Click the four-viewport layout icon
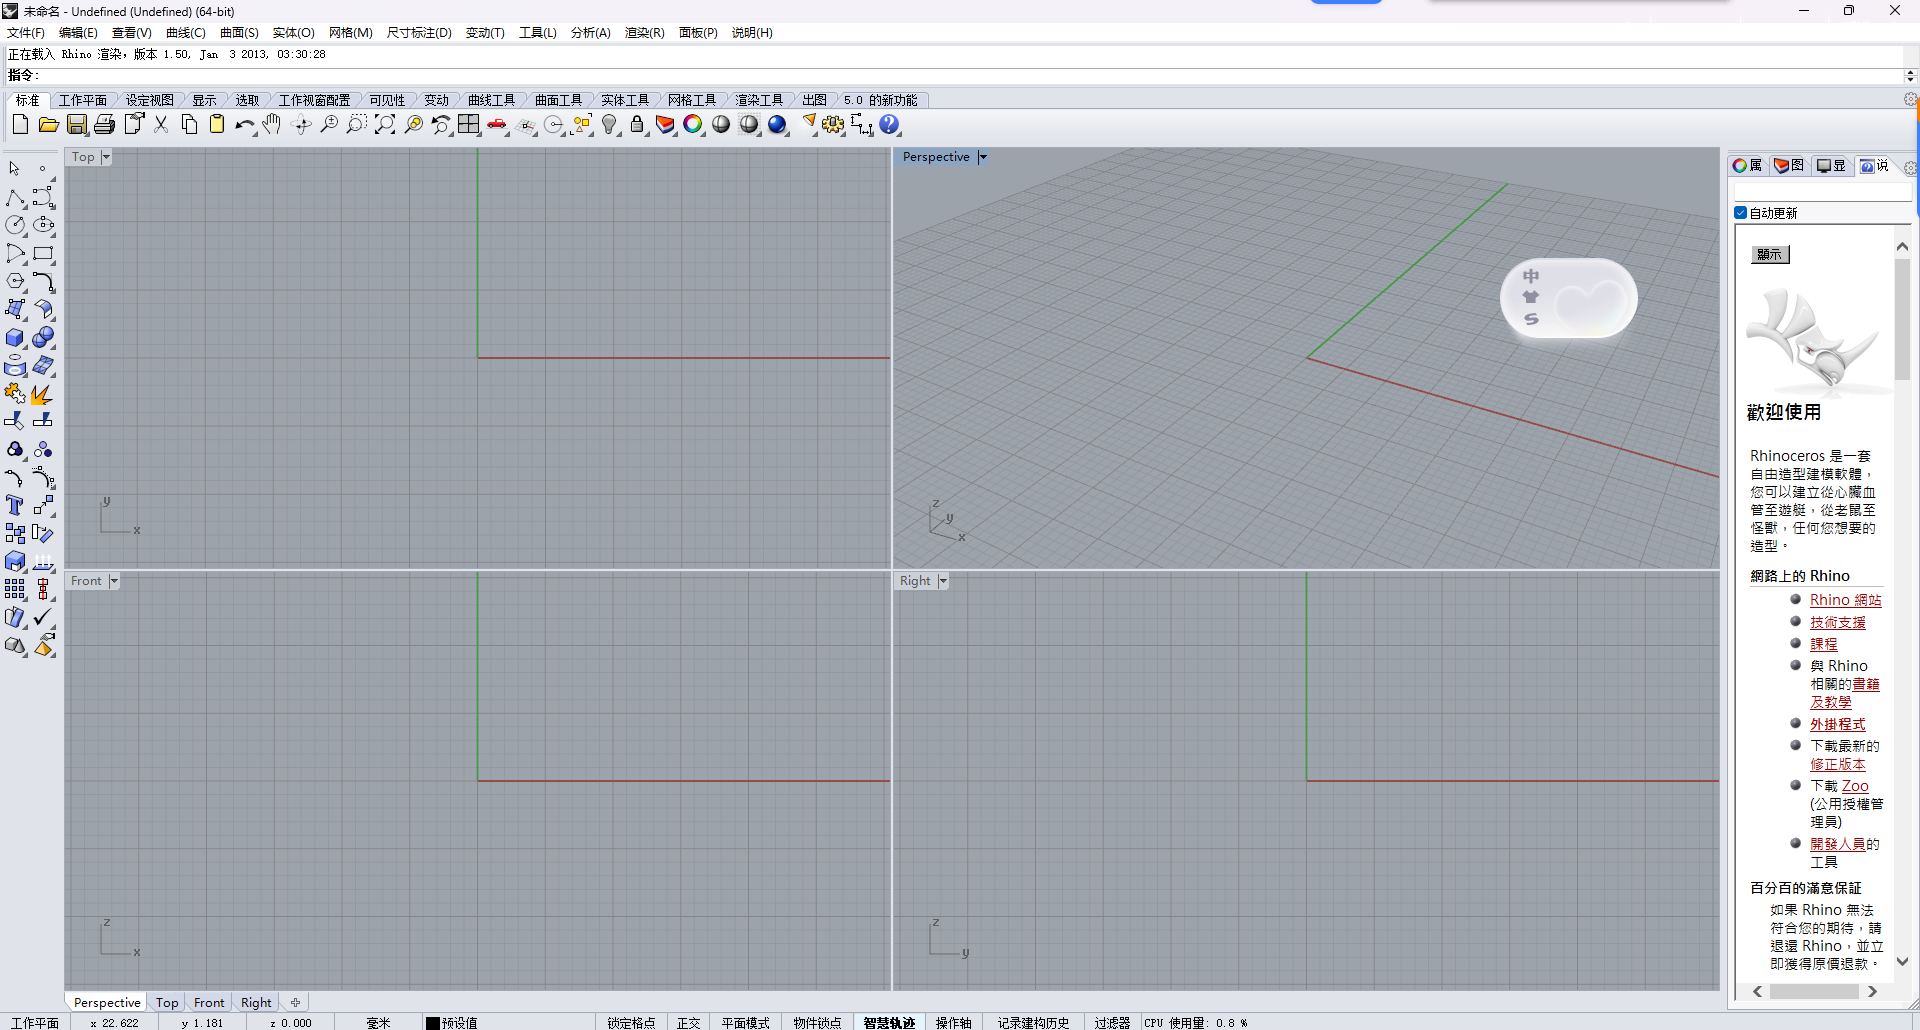Screen dimensions: 1920x1030 [x=469, y=125]
